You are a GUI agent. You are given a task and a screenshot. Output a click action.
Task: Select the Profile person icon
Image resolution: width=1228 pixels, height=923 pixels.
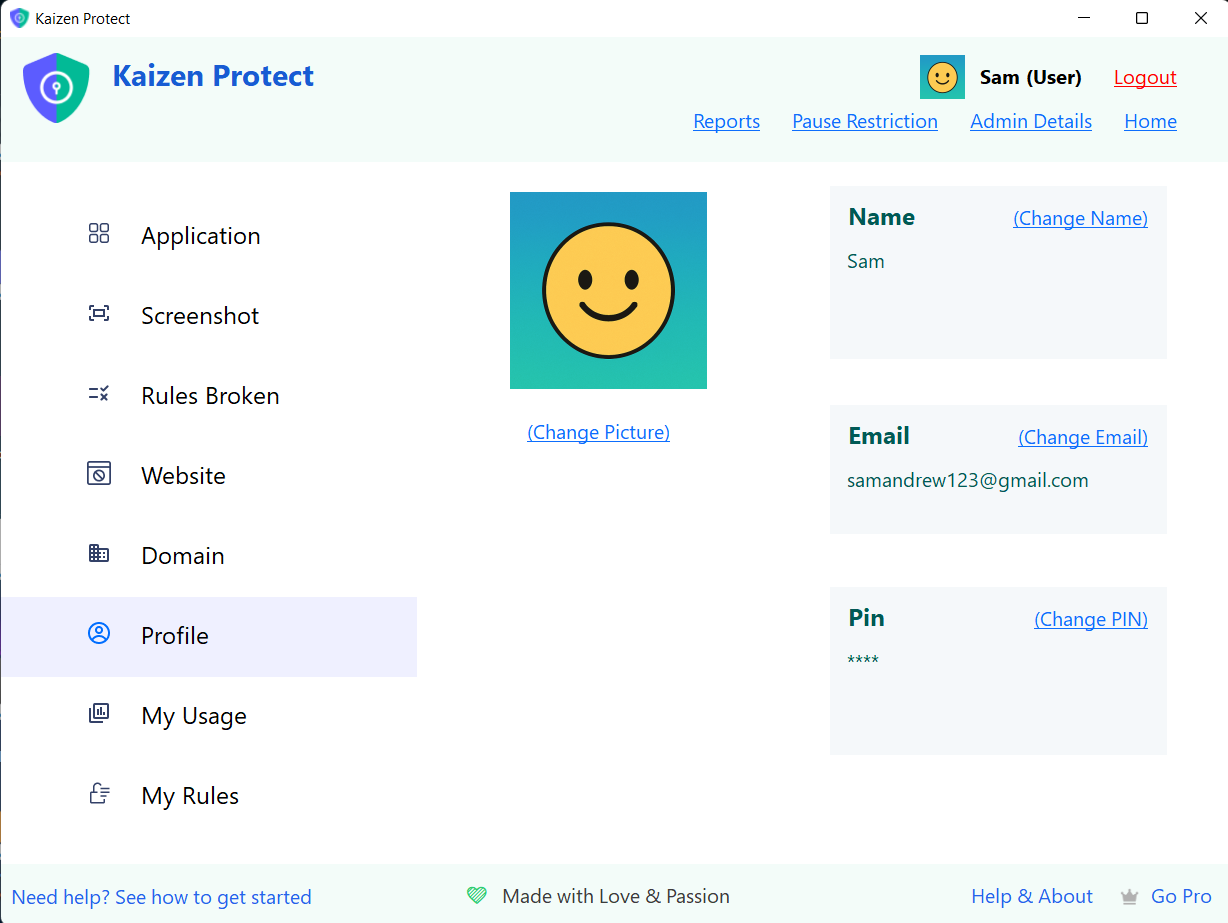pyautogui.click(x=99, y=634)
